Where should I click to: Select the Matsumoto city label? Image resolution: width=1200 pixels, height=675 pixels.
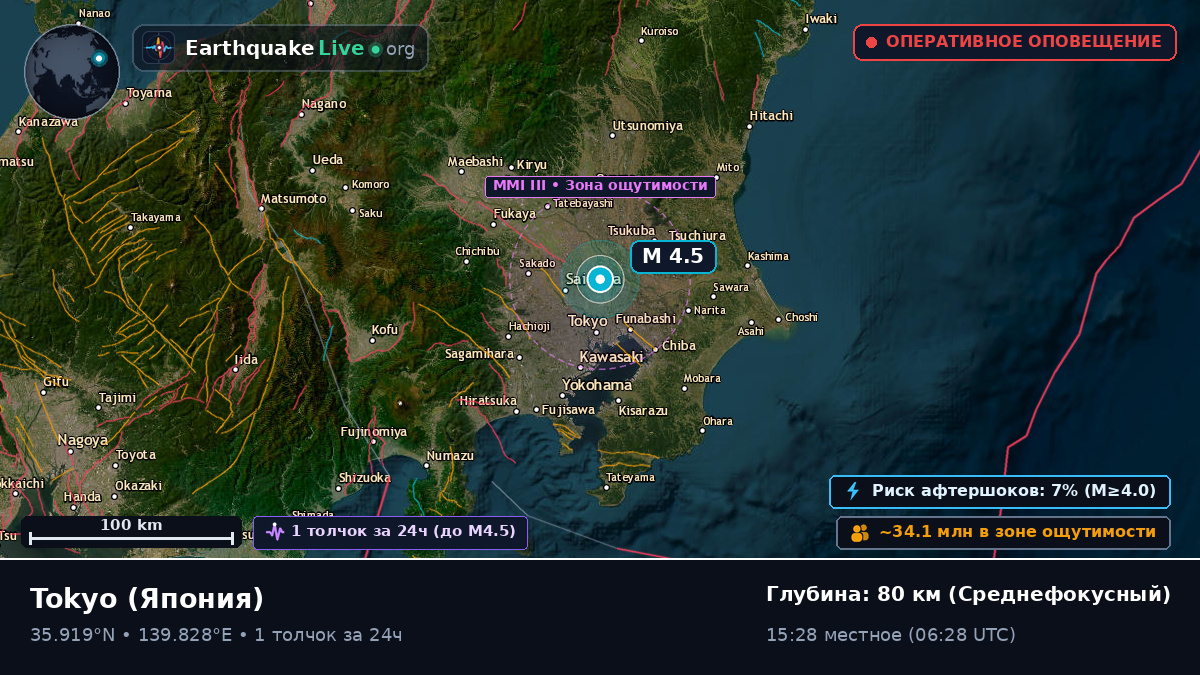coord(294,199)
